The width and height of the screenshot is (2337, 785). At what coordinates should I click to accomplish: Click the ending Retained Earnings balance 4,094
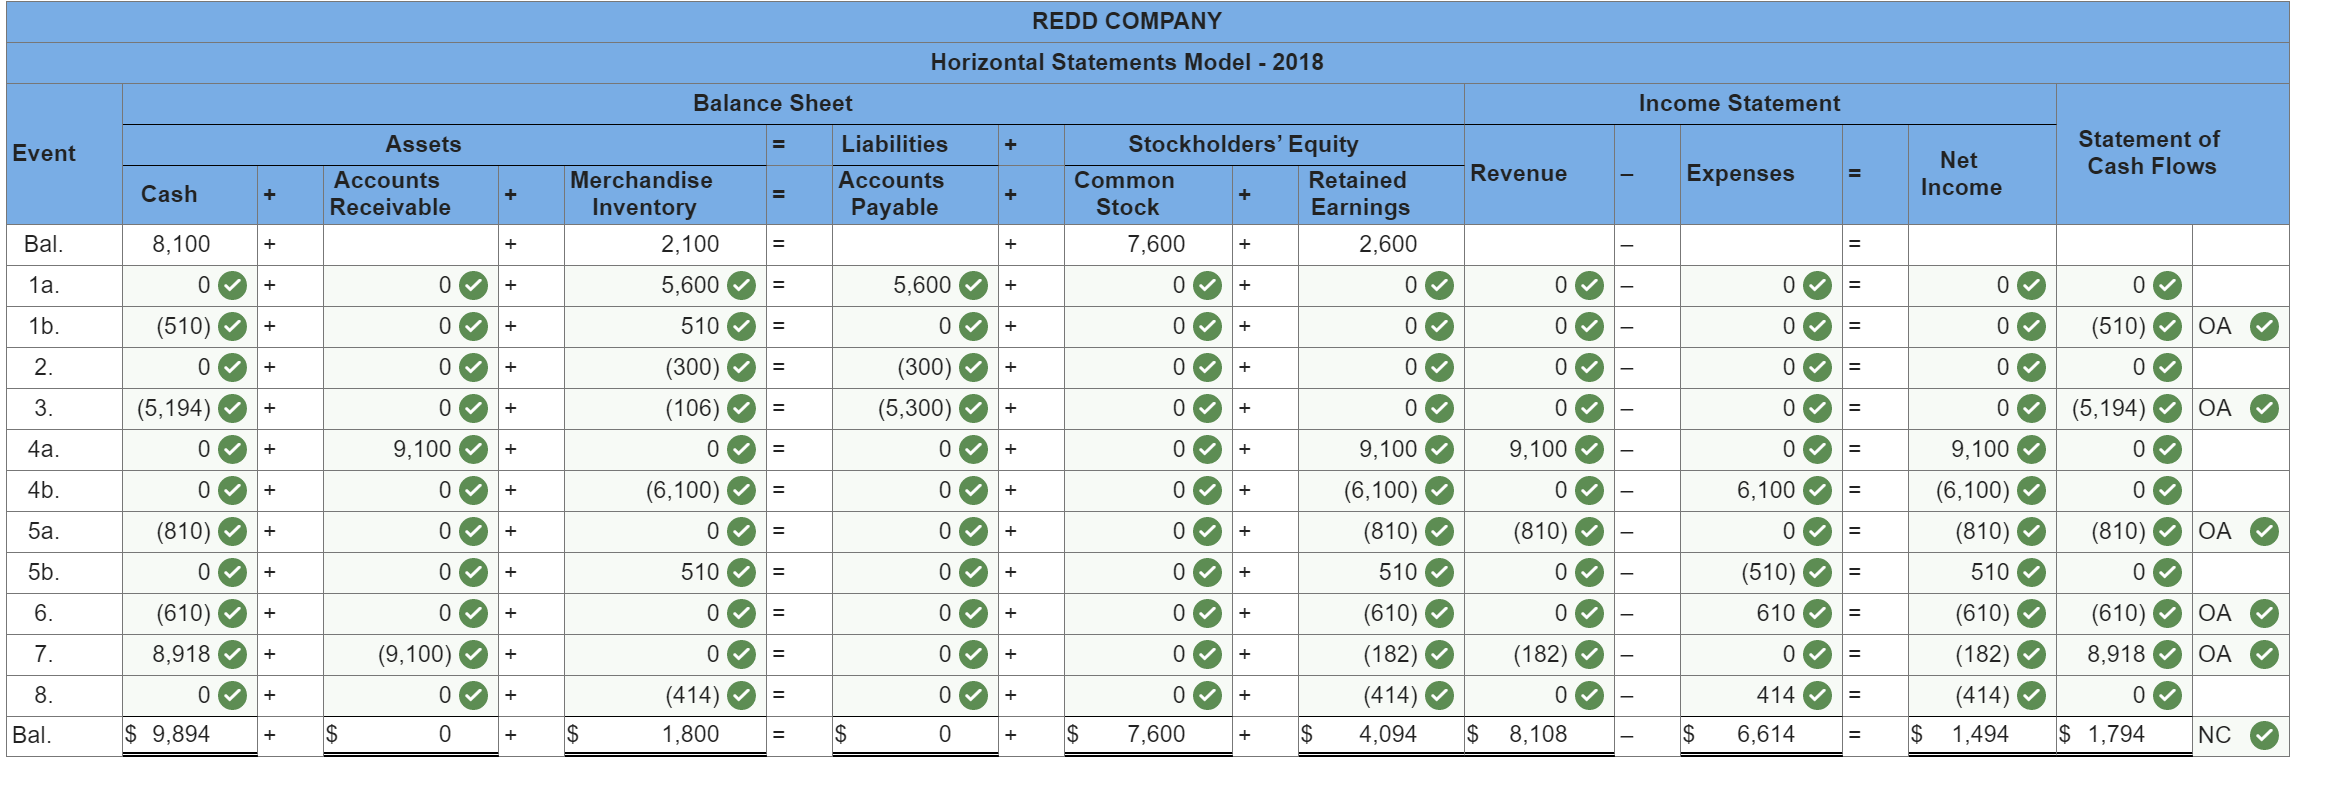[1388, 734]
